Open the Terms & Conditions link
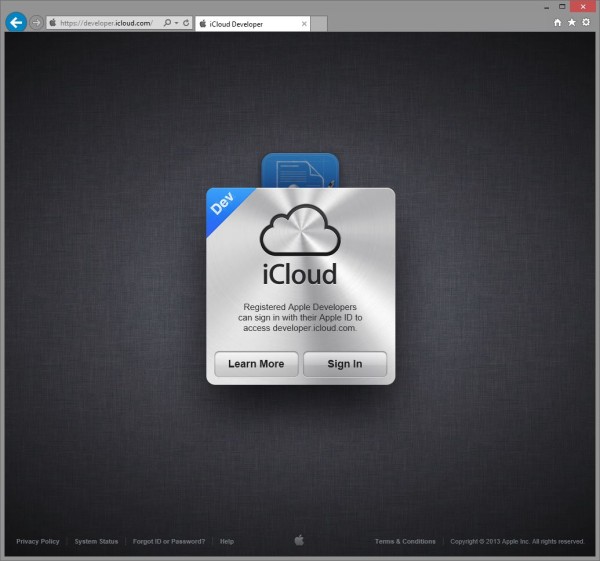Viewport: 600px width, 561px height. point(405,541)
